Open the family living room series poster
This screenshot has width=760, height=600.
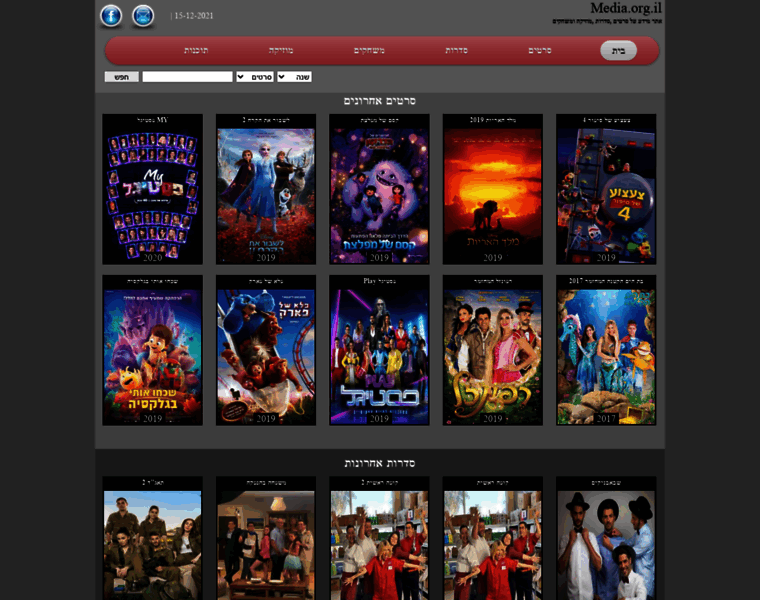click(x=266, y=538)
